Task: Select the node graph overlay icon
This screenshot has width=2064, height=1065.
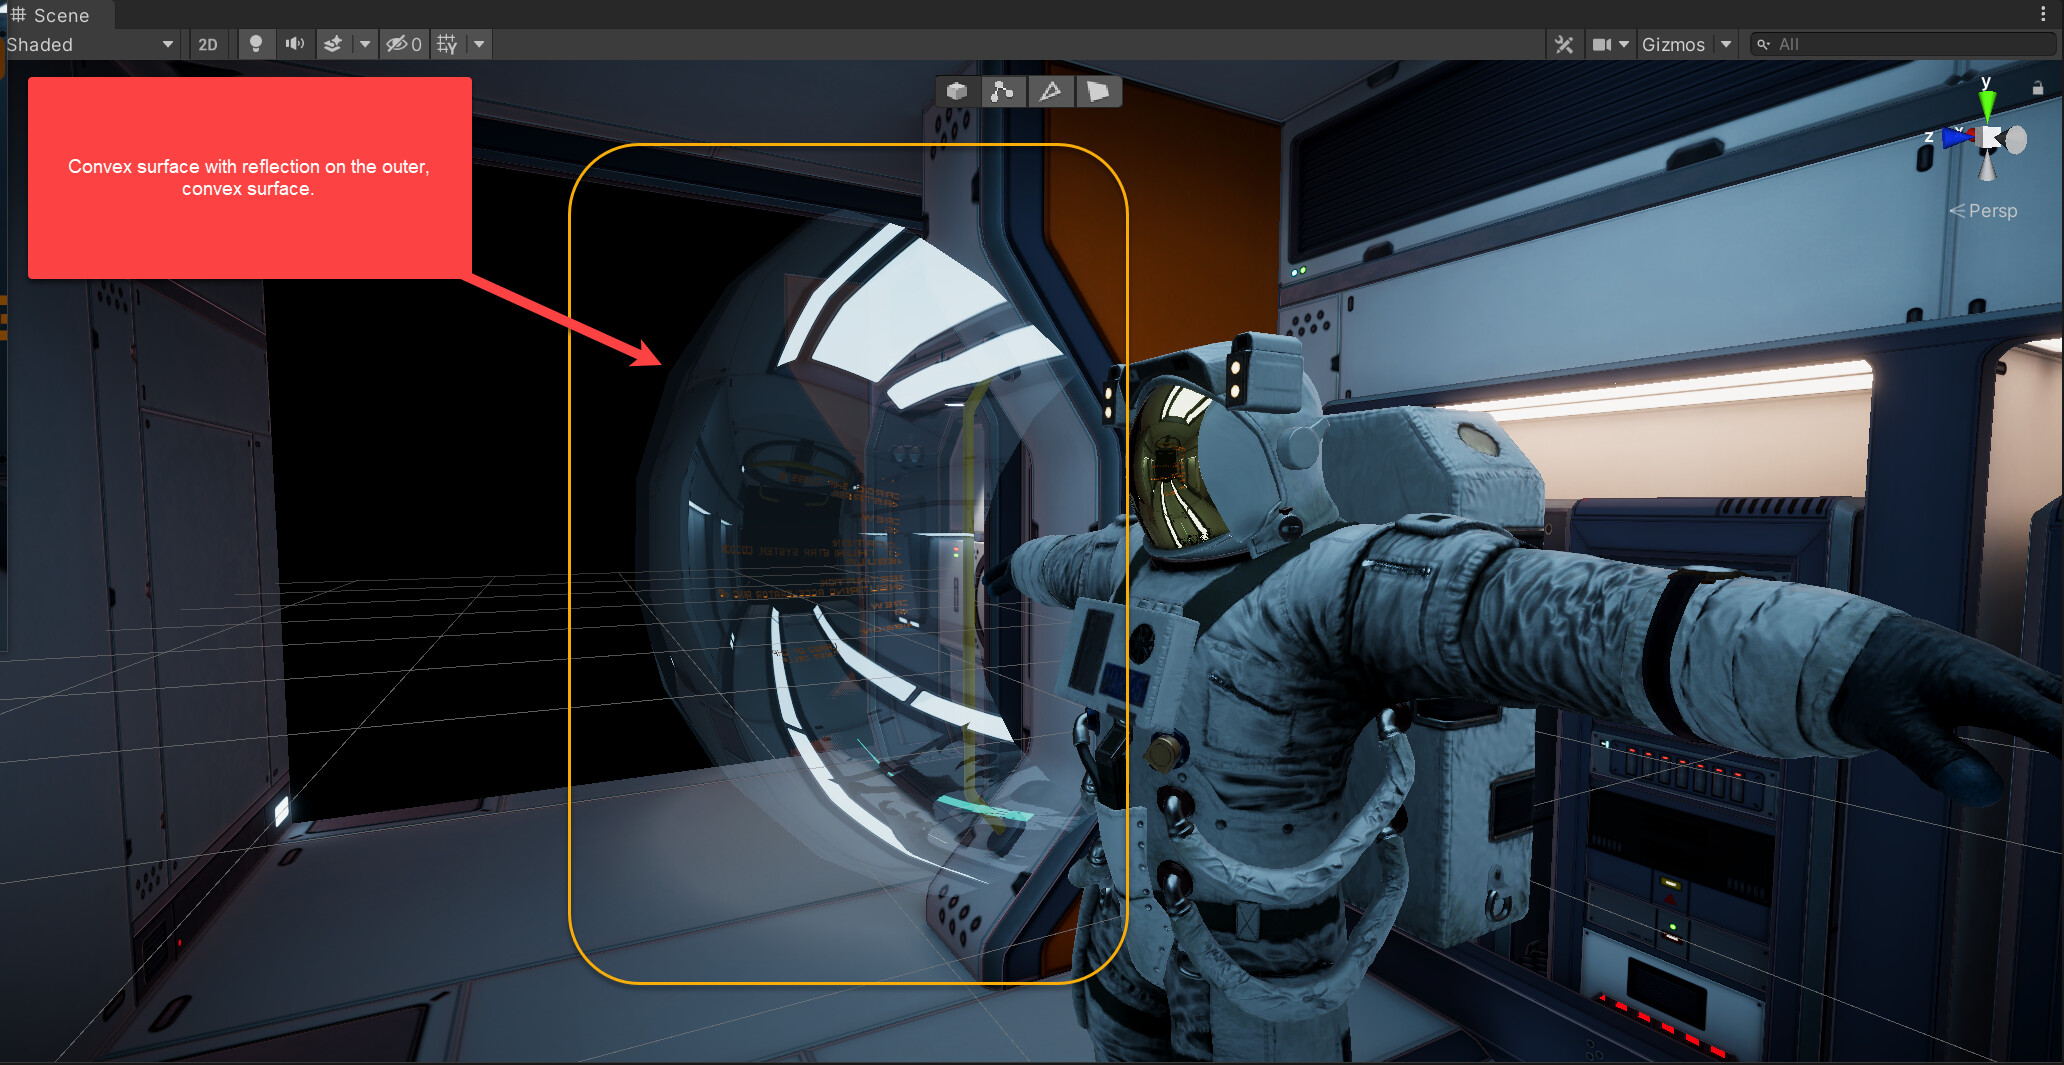Action: point(1003,91)
